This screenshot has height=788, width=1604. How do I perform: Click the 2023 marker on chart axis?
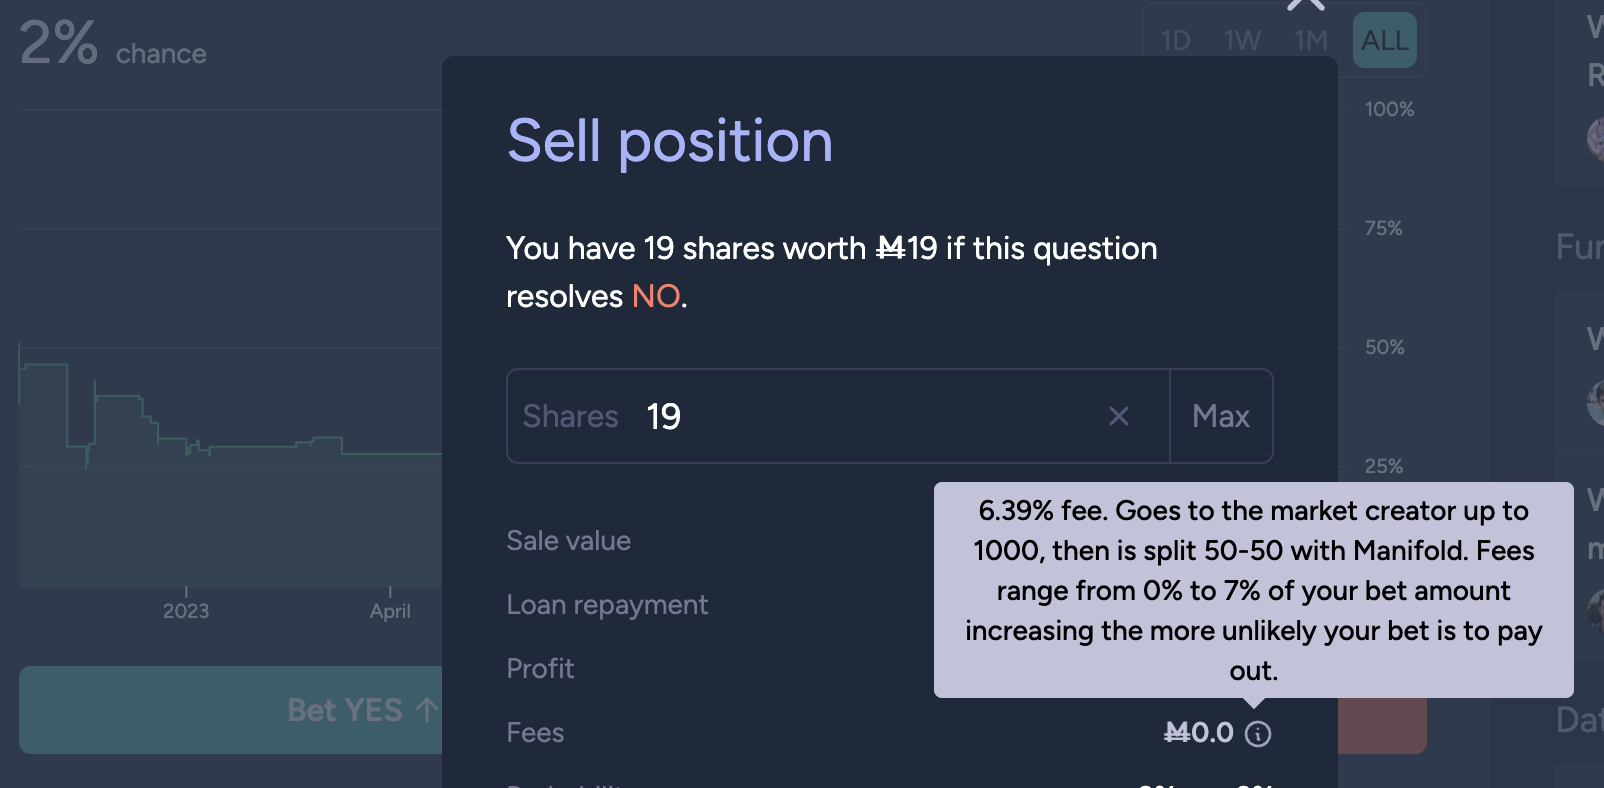pos(186,610)
